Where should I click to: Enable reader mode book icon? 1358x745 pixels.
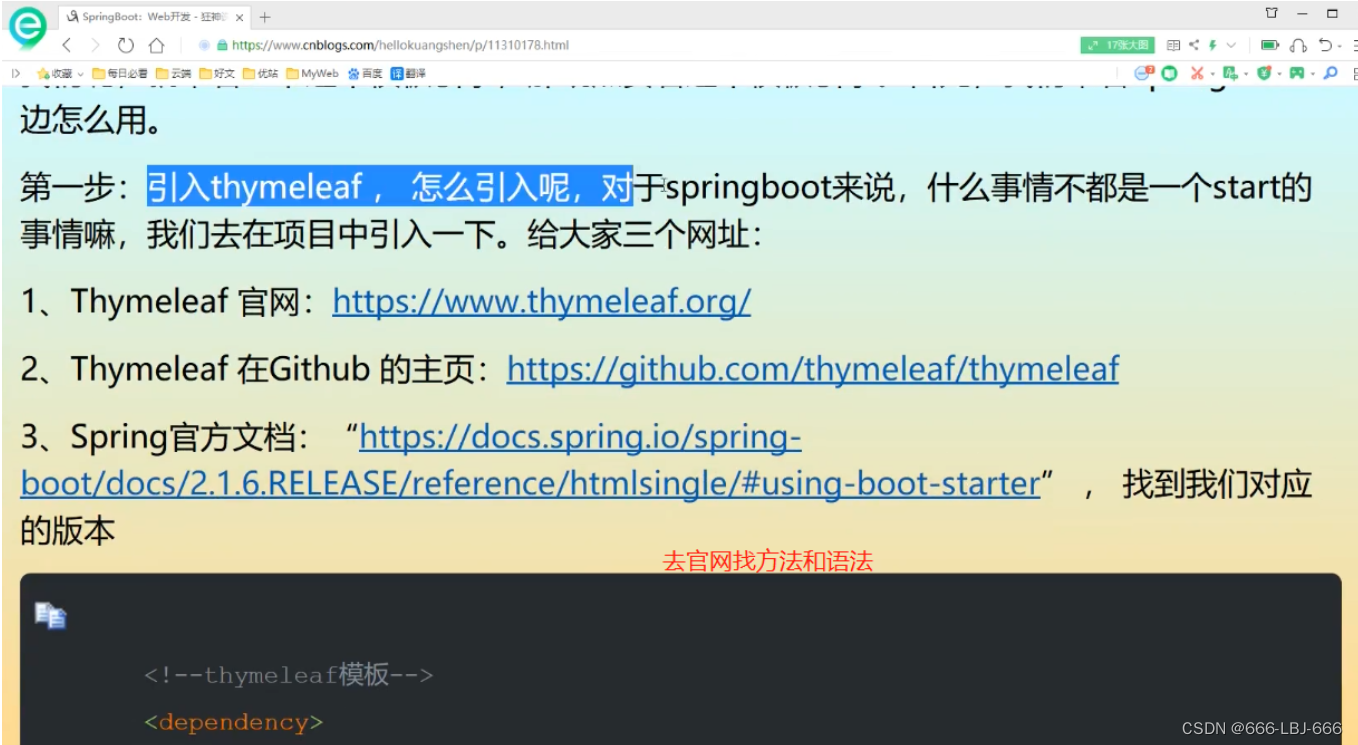[1173, 45]
